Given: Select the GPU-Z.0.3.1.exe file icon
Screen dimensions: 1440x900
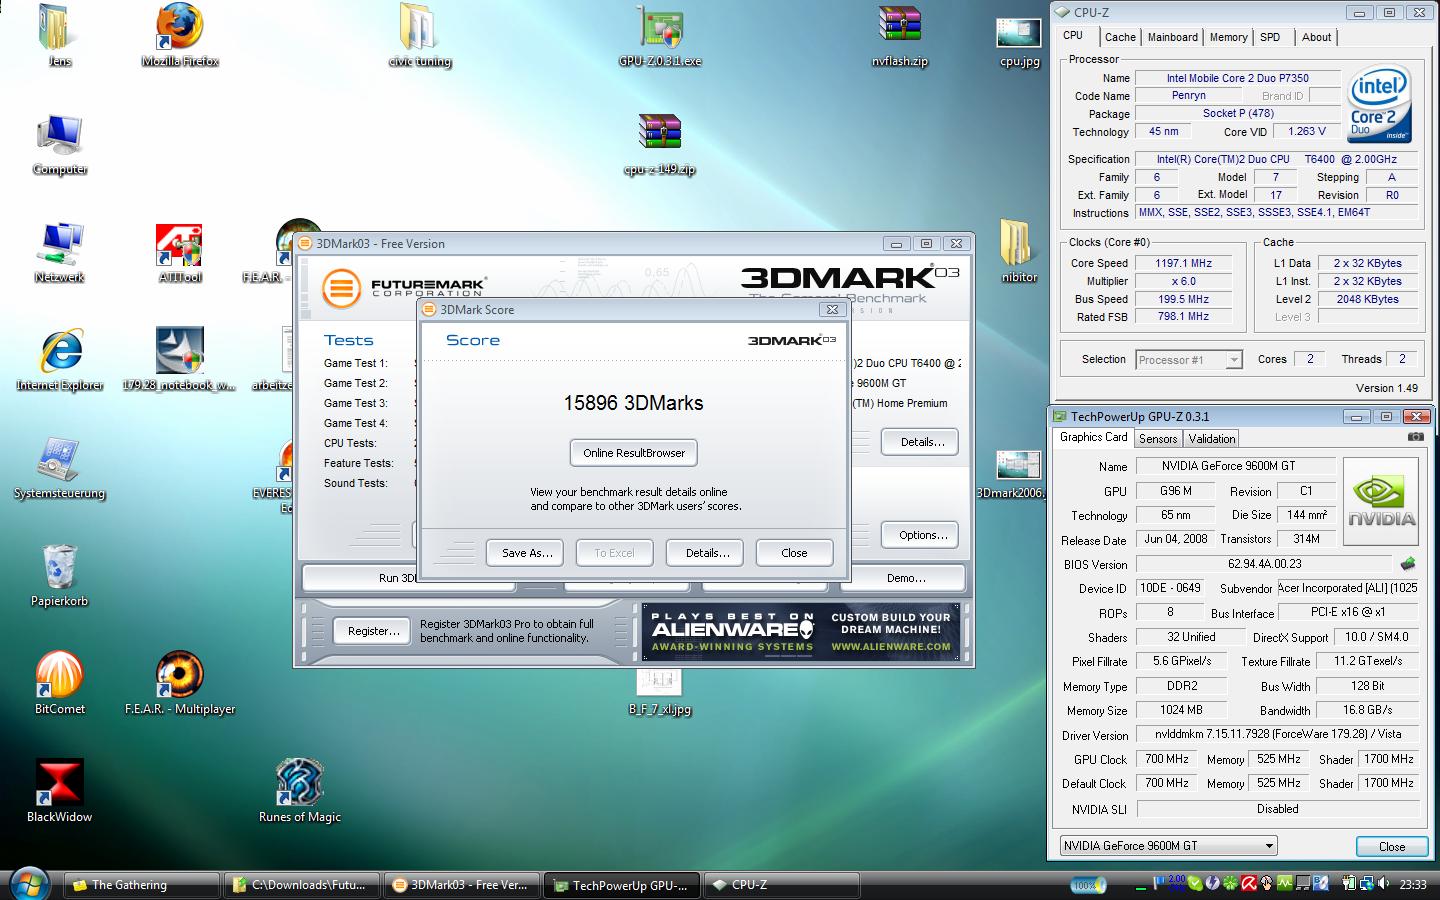Looking at the screenshot, I should click(x=660, y=32).
